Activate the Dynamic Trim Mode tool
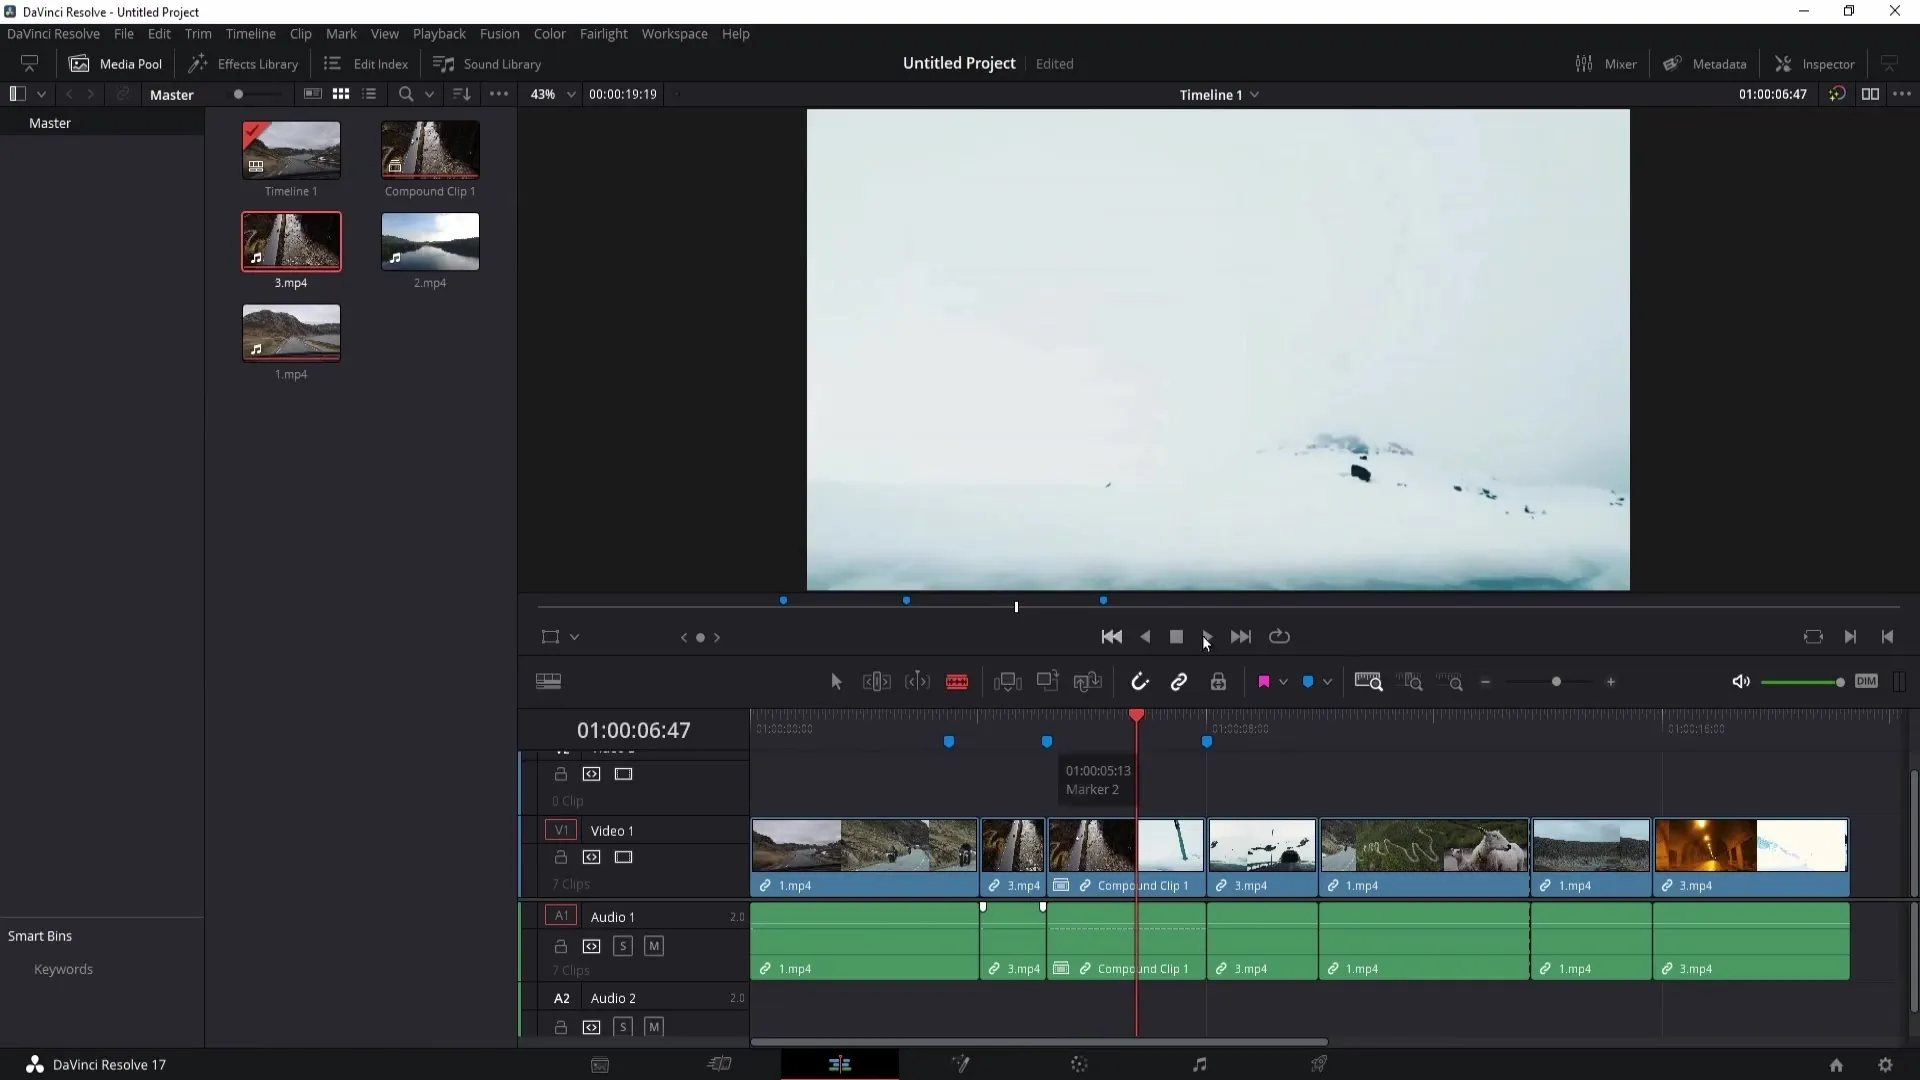This screenshot has width=1920, height=1080. tap(917, 682)
